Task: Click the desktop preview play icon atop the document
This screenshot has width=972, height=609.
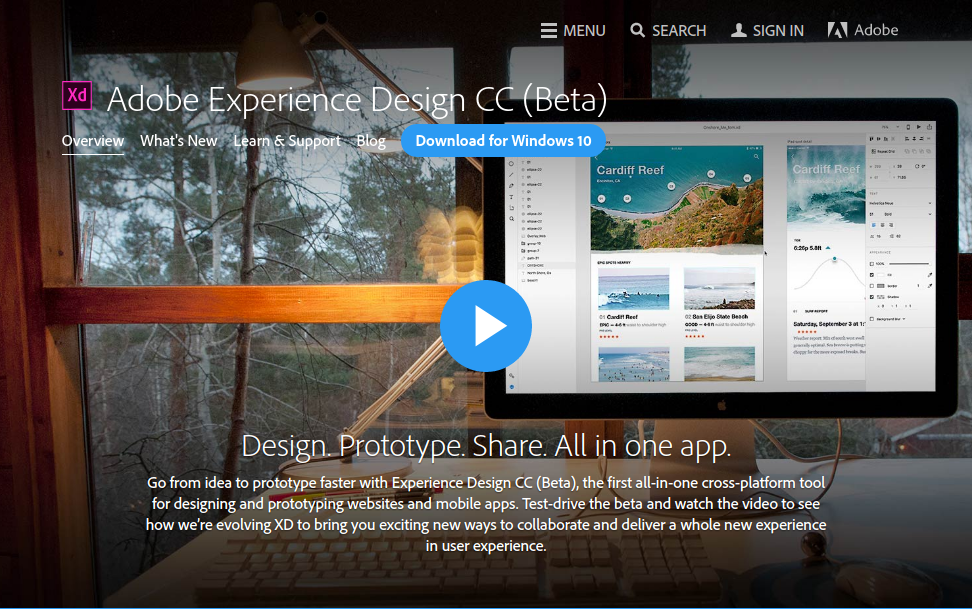Action: click(918, 126)
